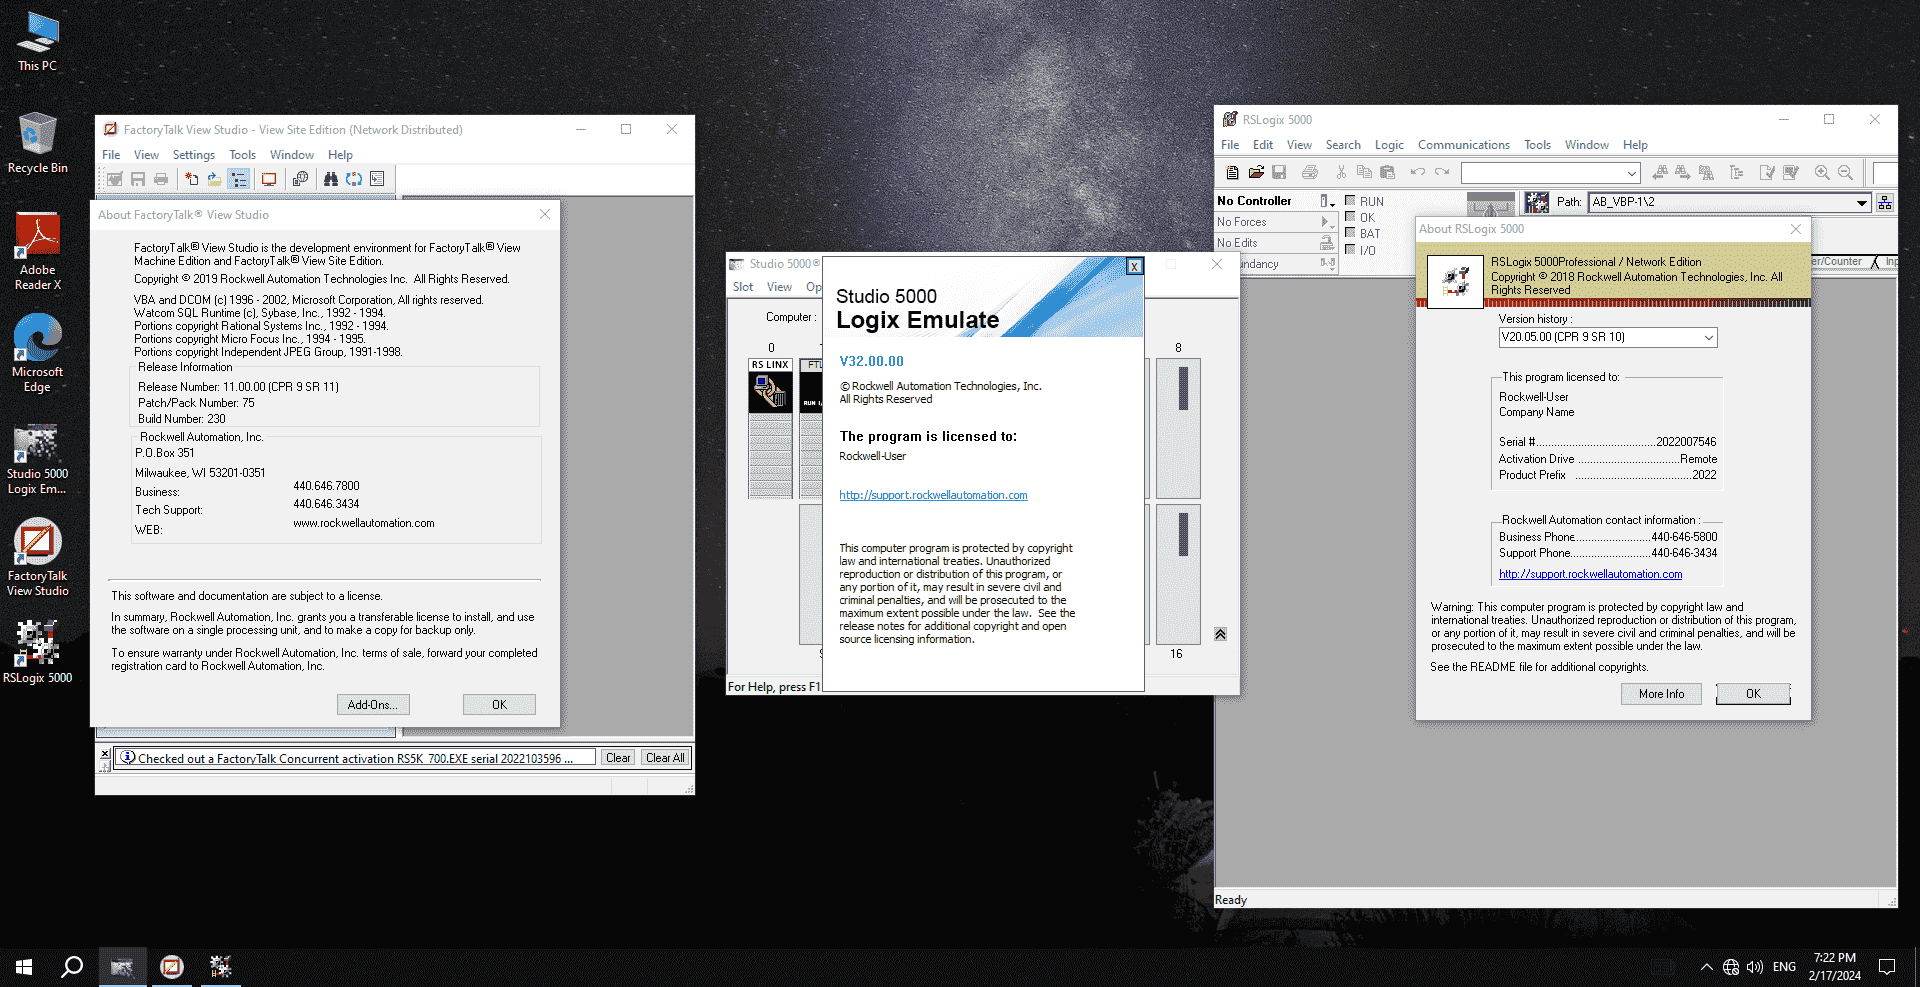Expand the Version history dropdown
This screenshot has height=987, width=1920.
(1708, 338)
